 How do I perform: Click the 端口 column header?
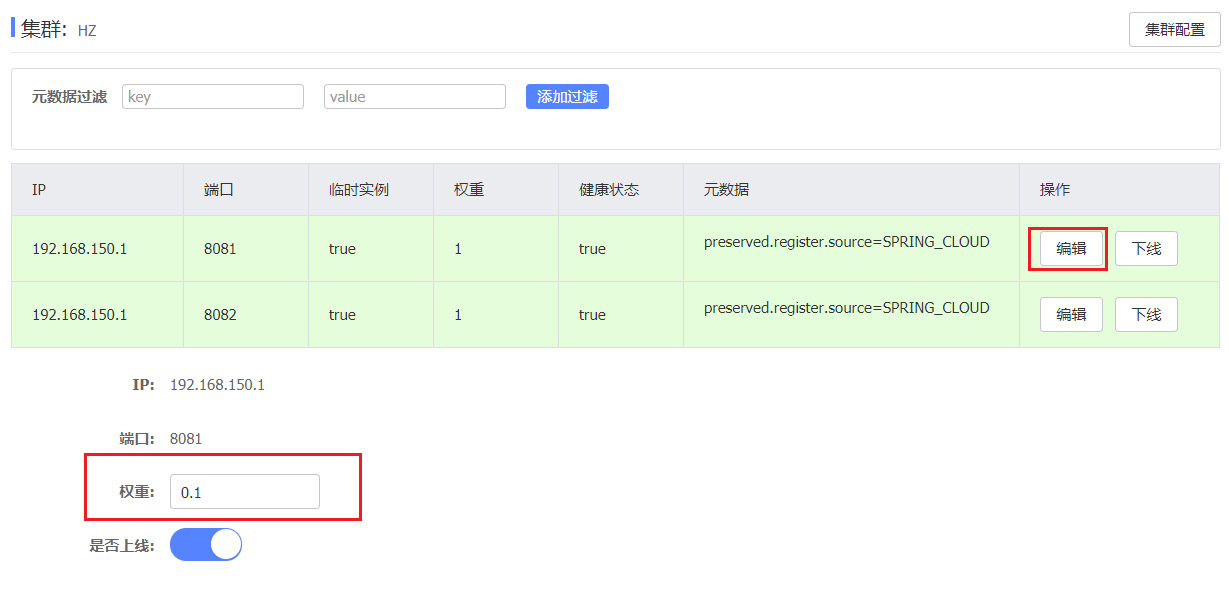tap(218, 190)
